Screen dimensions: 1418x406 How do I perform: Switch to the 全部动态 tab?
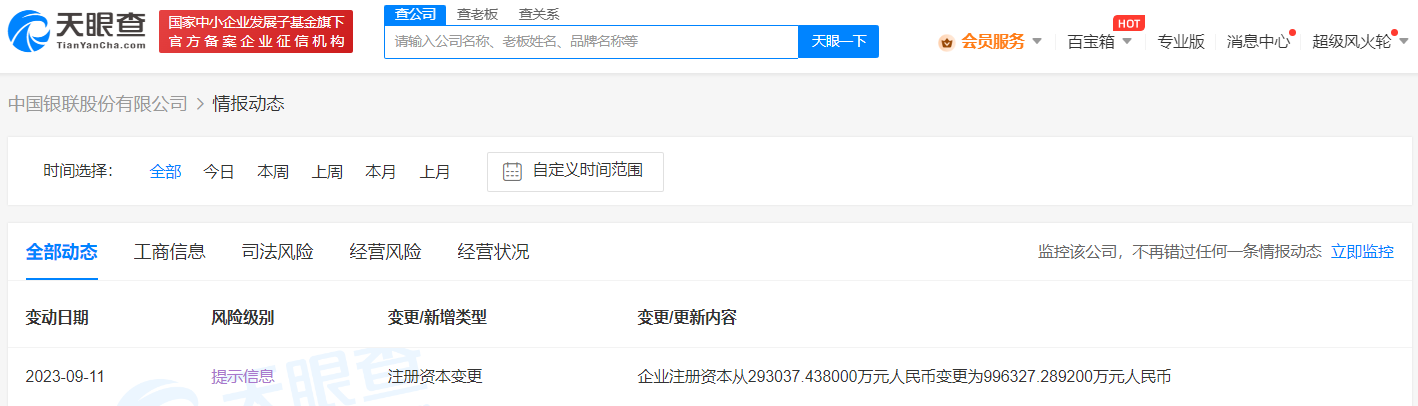[62, 252]
